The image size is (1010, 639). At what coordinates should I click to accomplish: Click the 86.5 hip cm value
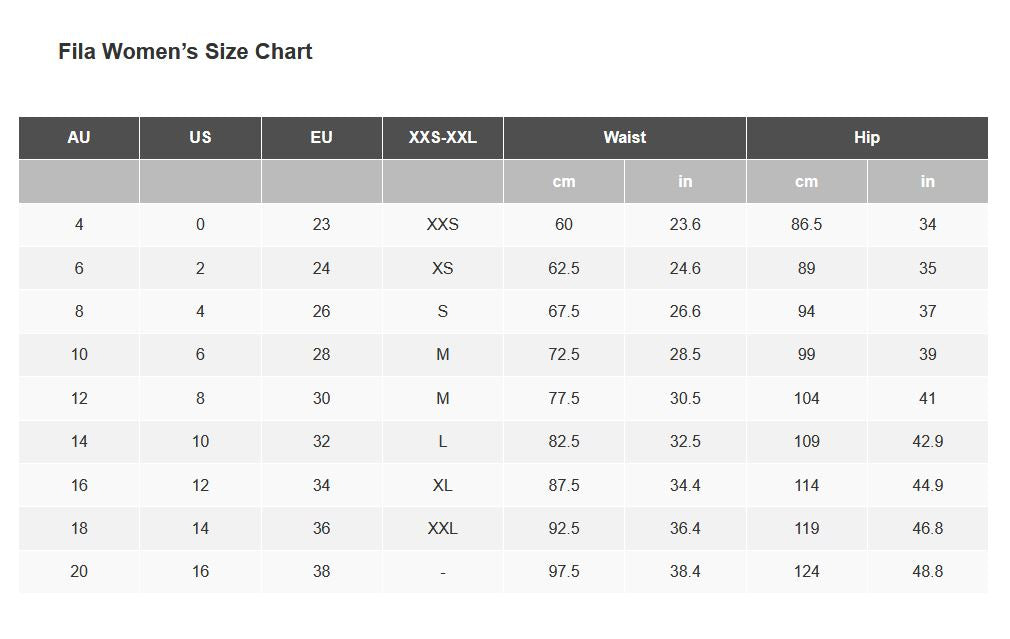click(x=806, y=225)
